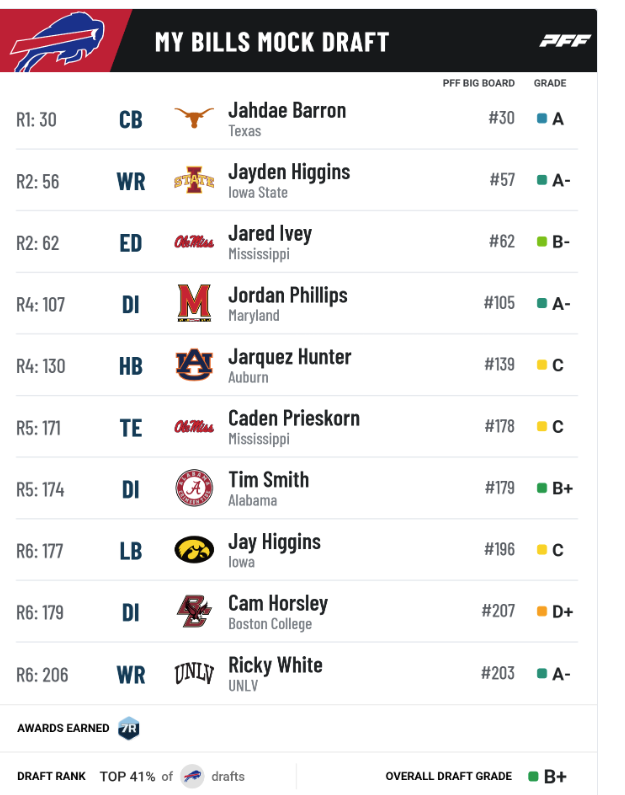Click the Boston College eagle logo
625x795 pixels.
[194, 611]
